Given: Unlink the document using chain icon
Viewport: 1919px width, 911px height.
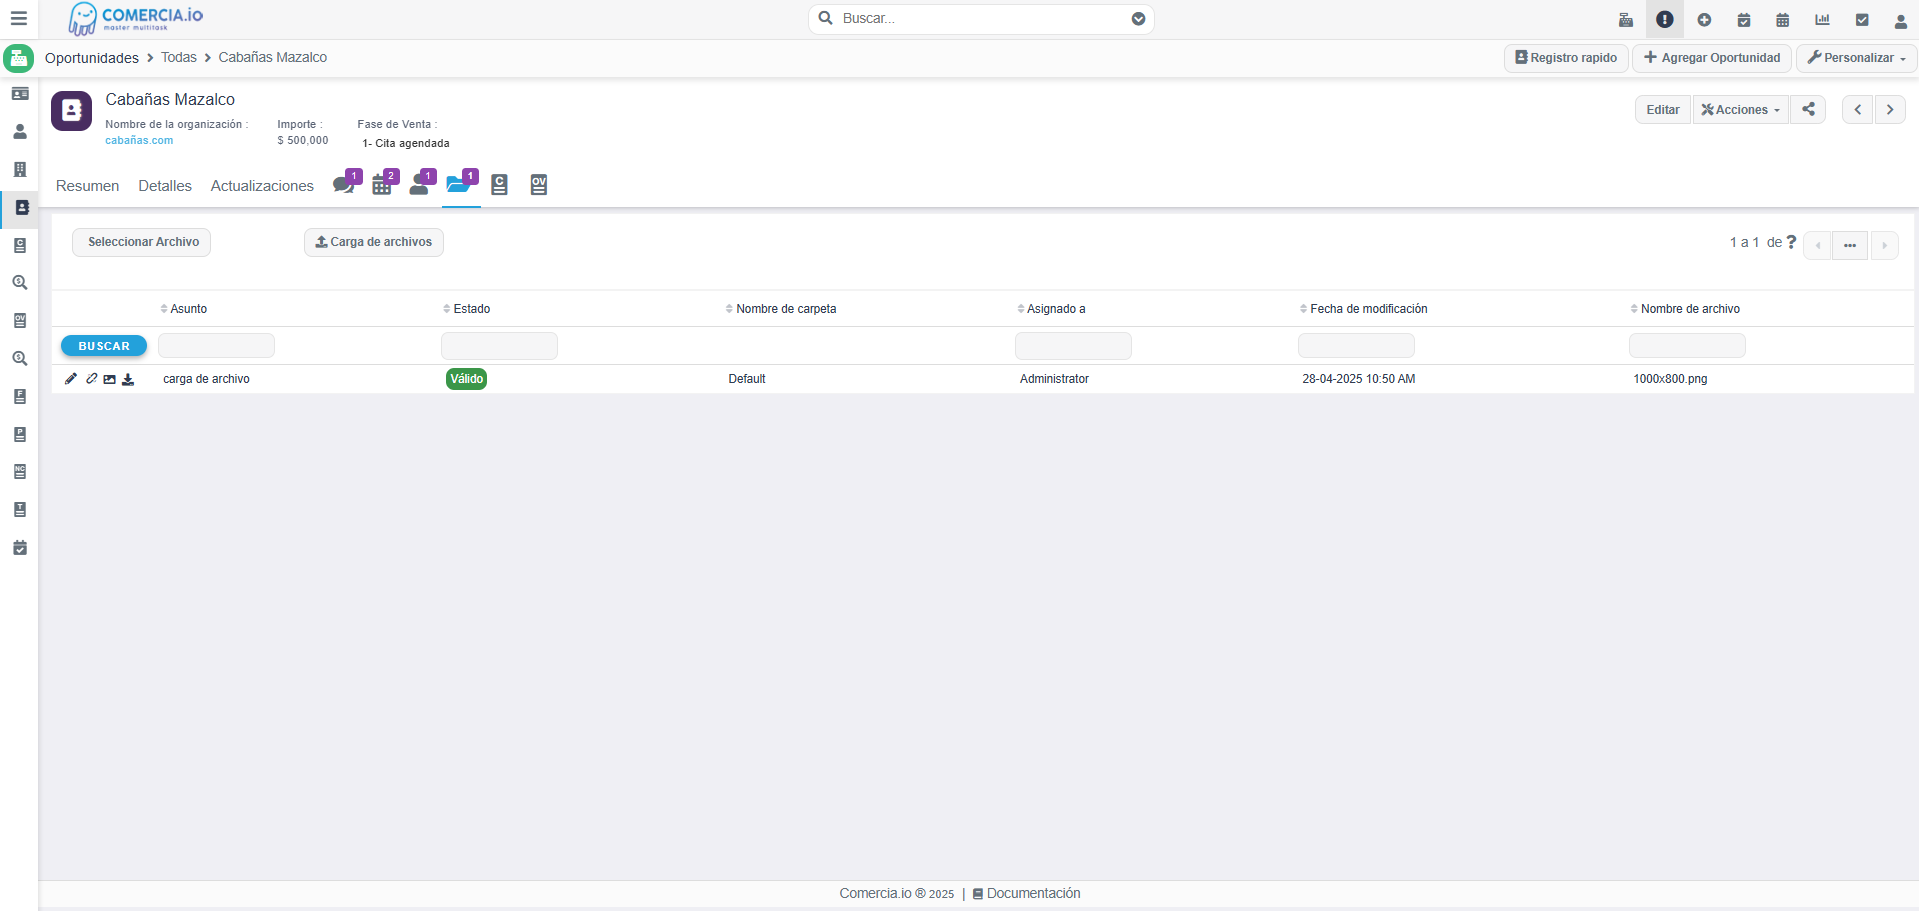Looking at the screenshot, I should click(91, 379).
